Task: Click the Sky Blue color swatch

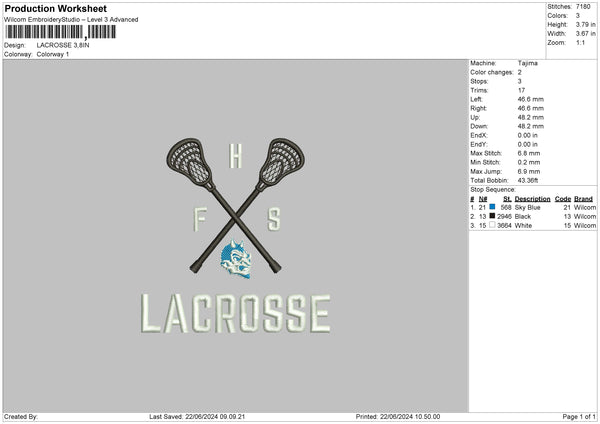Action: [x=492, y=207]
